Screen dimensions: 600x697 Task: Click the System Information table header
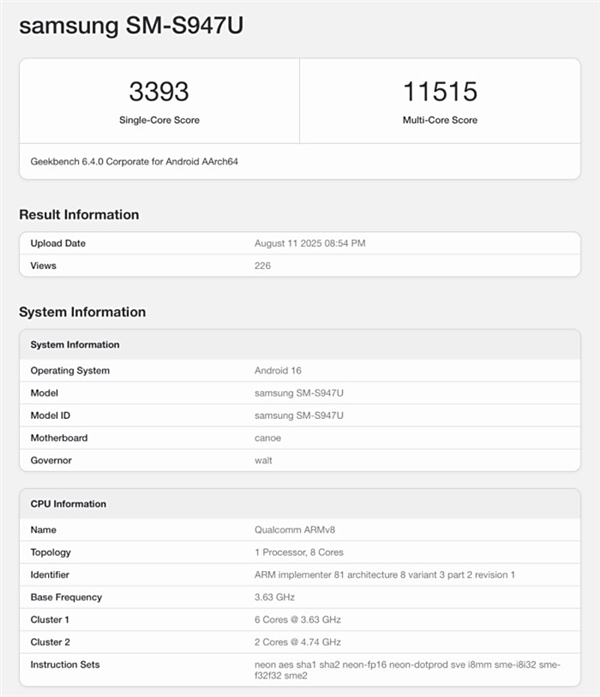coord(75,345)
